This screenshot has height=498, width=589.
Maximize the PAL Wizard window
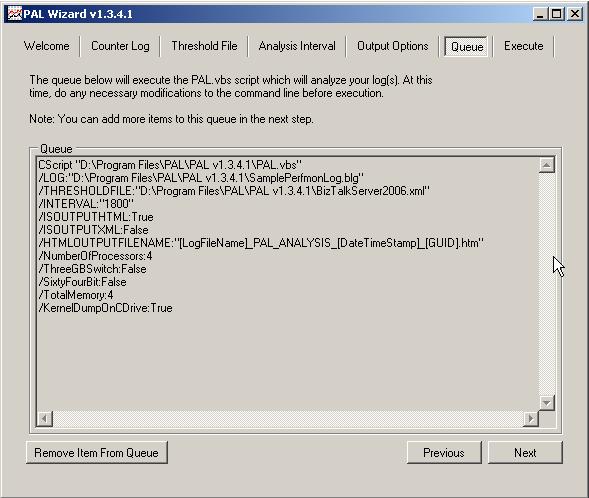[x=556, y=14]
